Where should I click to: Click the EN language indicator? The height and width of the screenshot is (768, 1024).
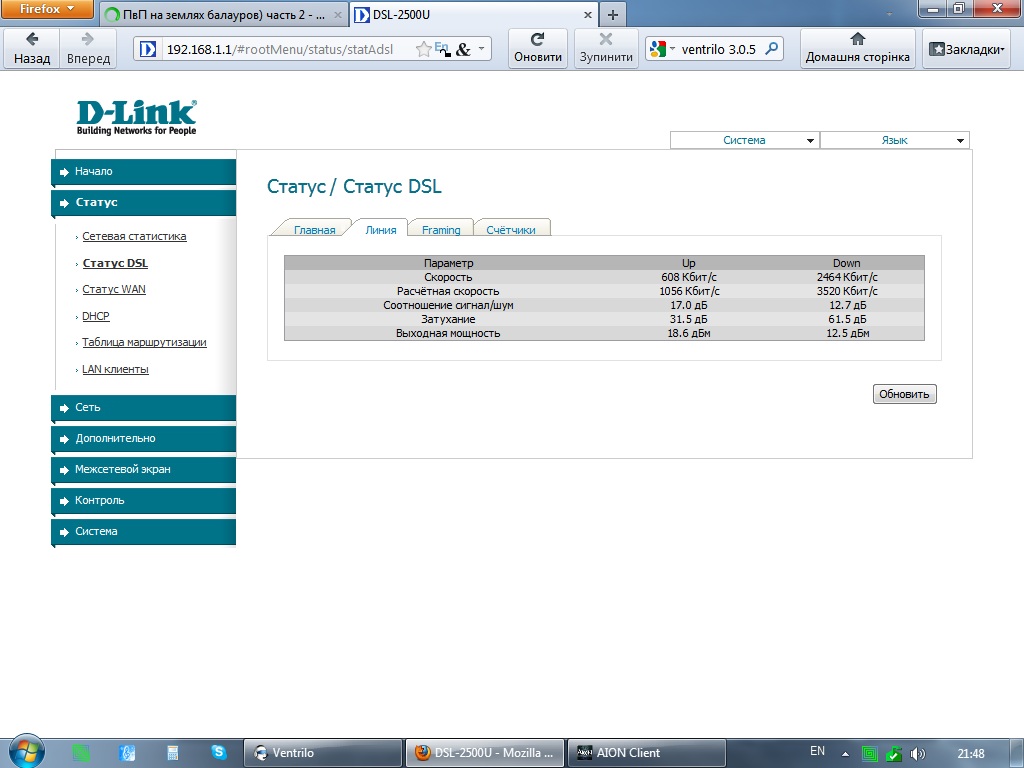pyautogui.click(x=817, y=752)
